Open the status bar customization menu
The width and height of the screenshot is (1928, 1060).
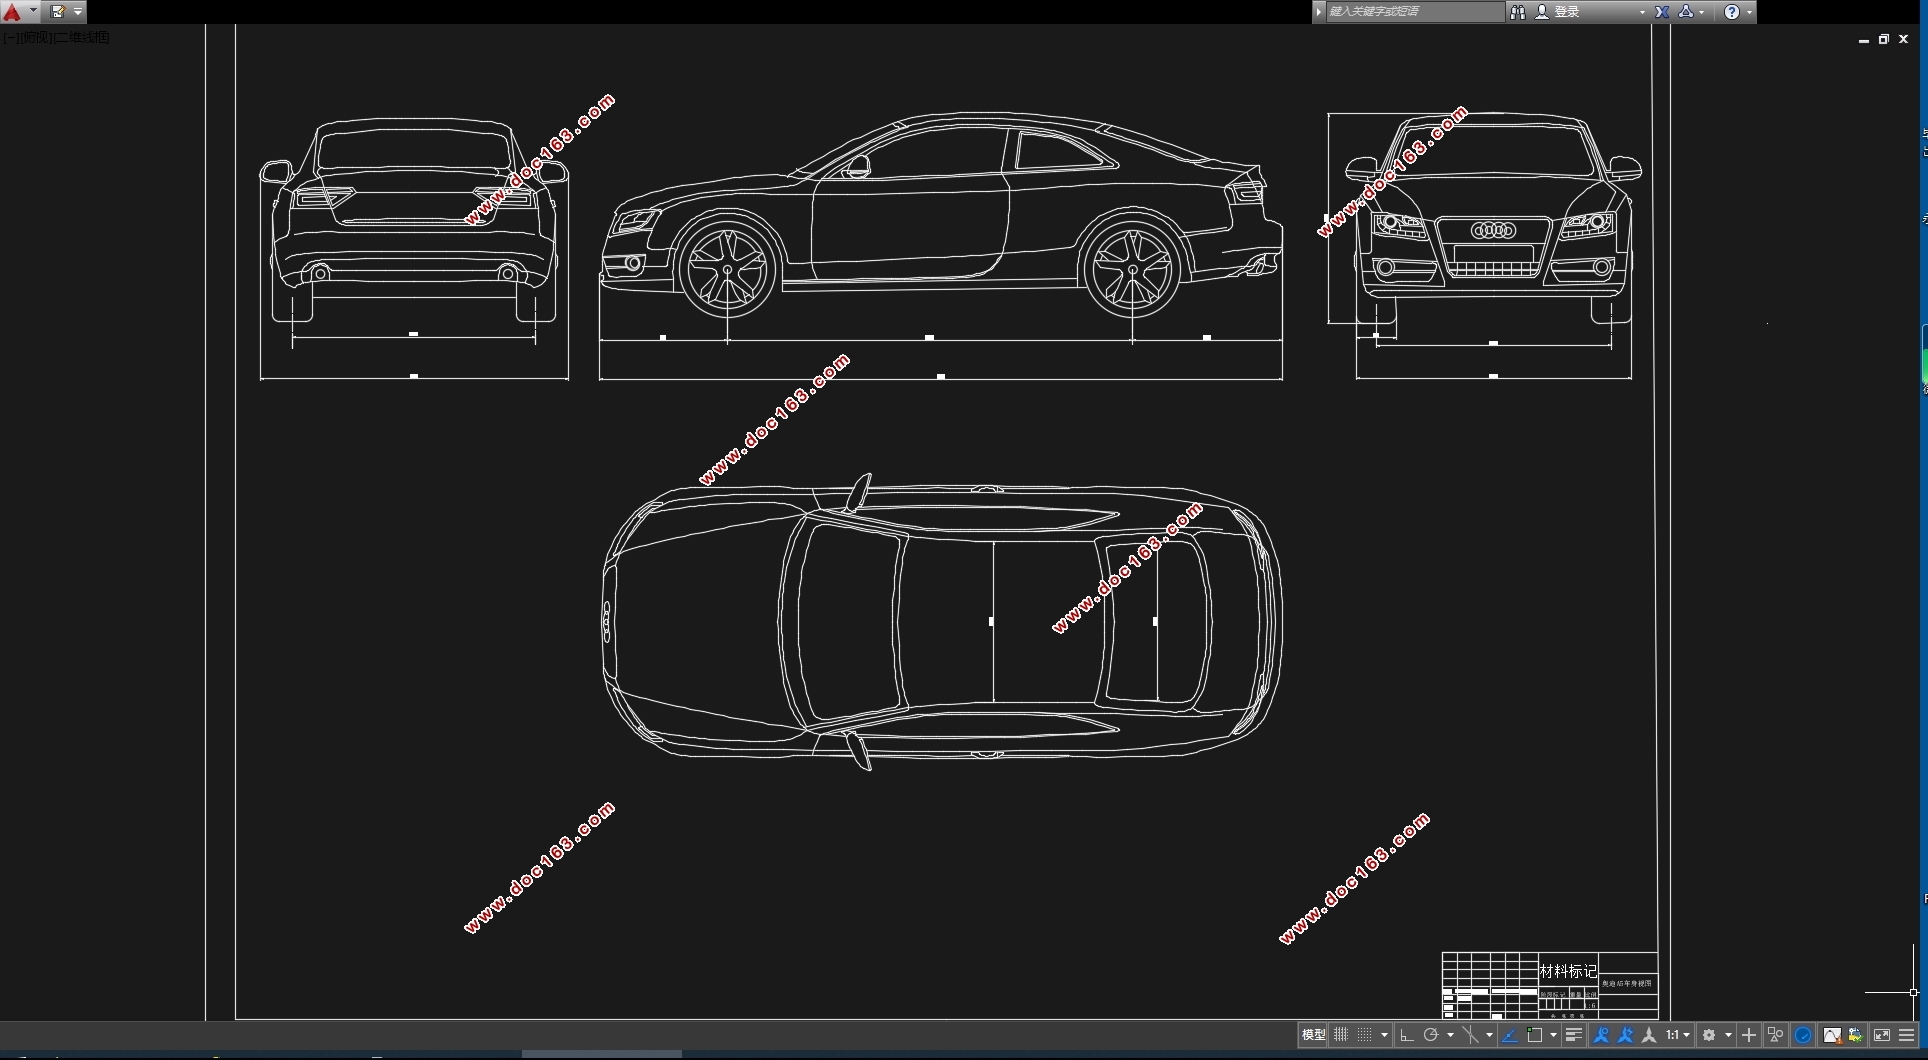[1906, 1035]
